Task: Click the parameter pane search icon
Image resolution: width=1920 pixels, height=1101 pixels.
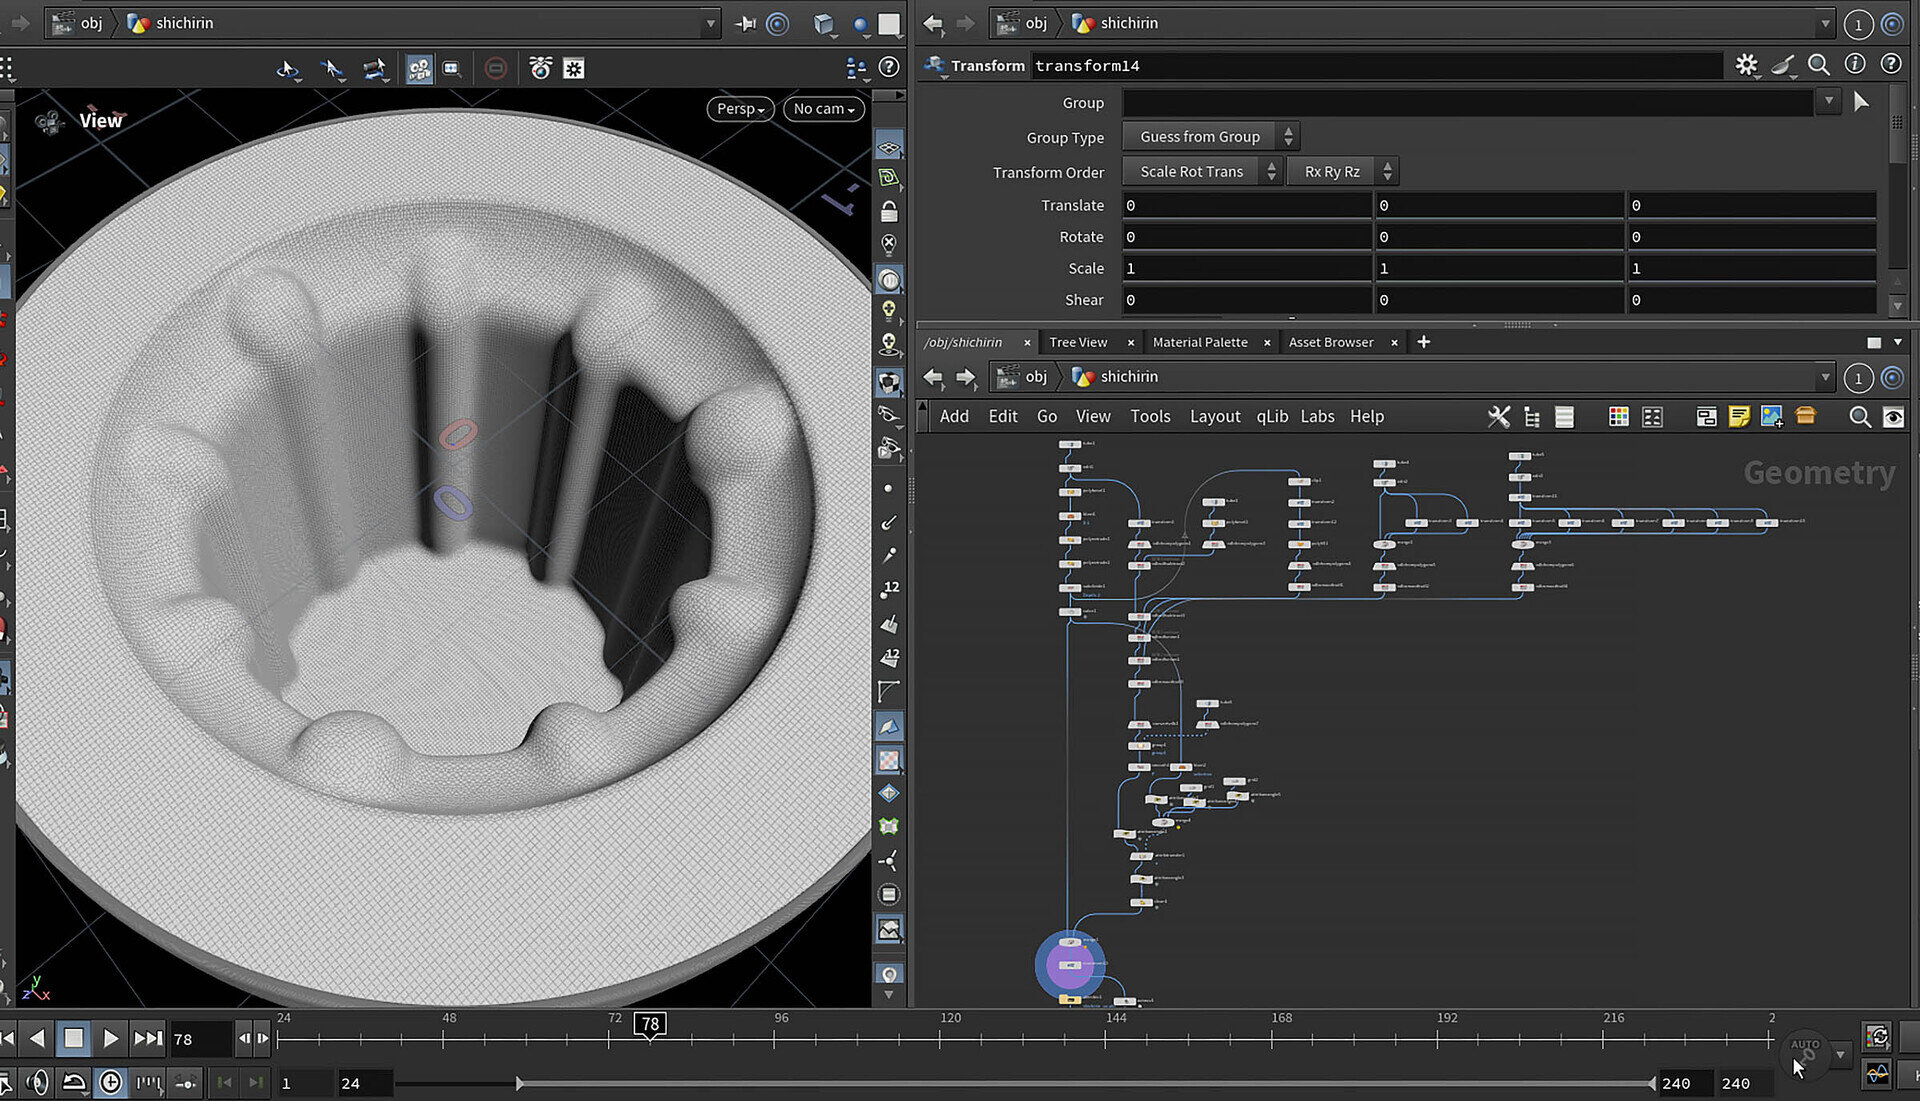Action: [x=1819, y=65]
